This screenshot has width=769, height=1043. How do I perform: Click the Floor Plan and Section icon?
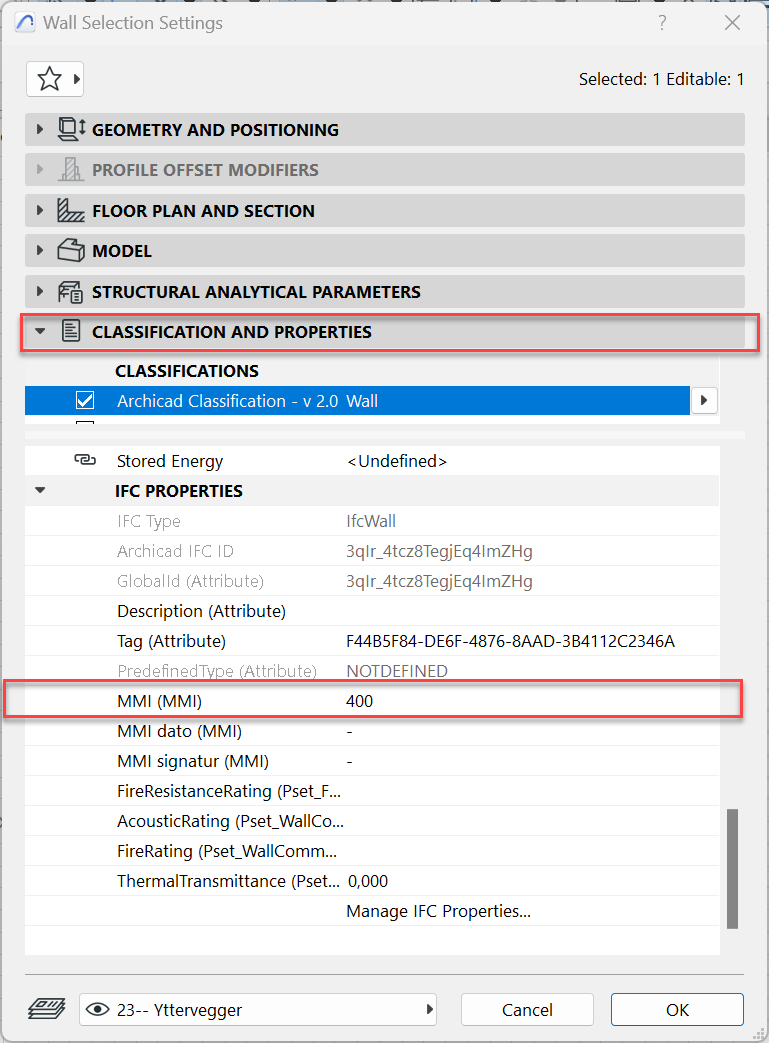71,210
